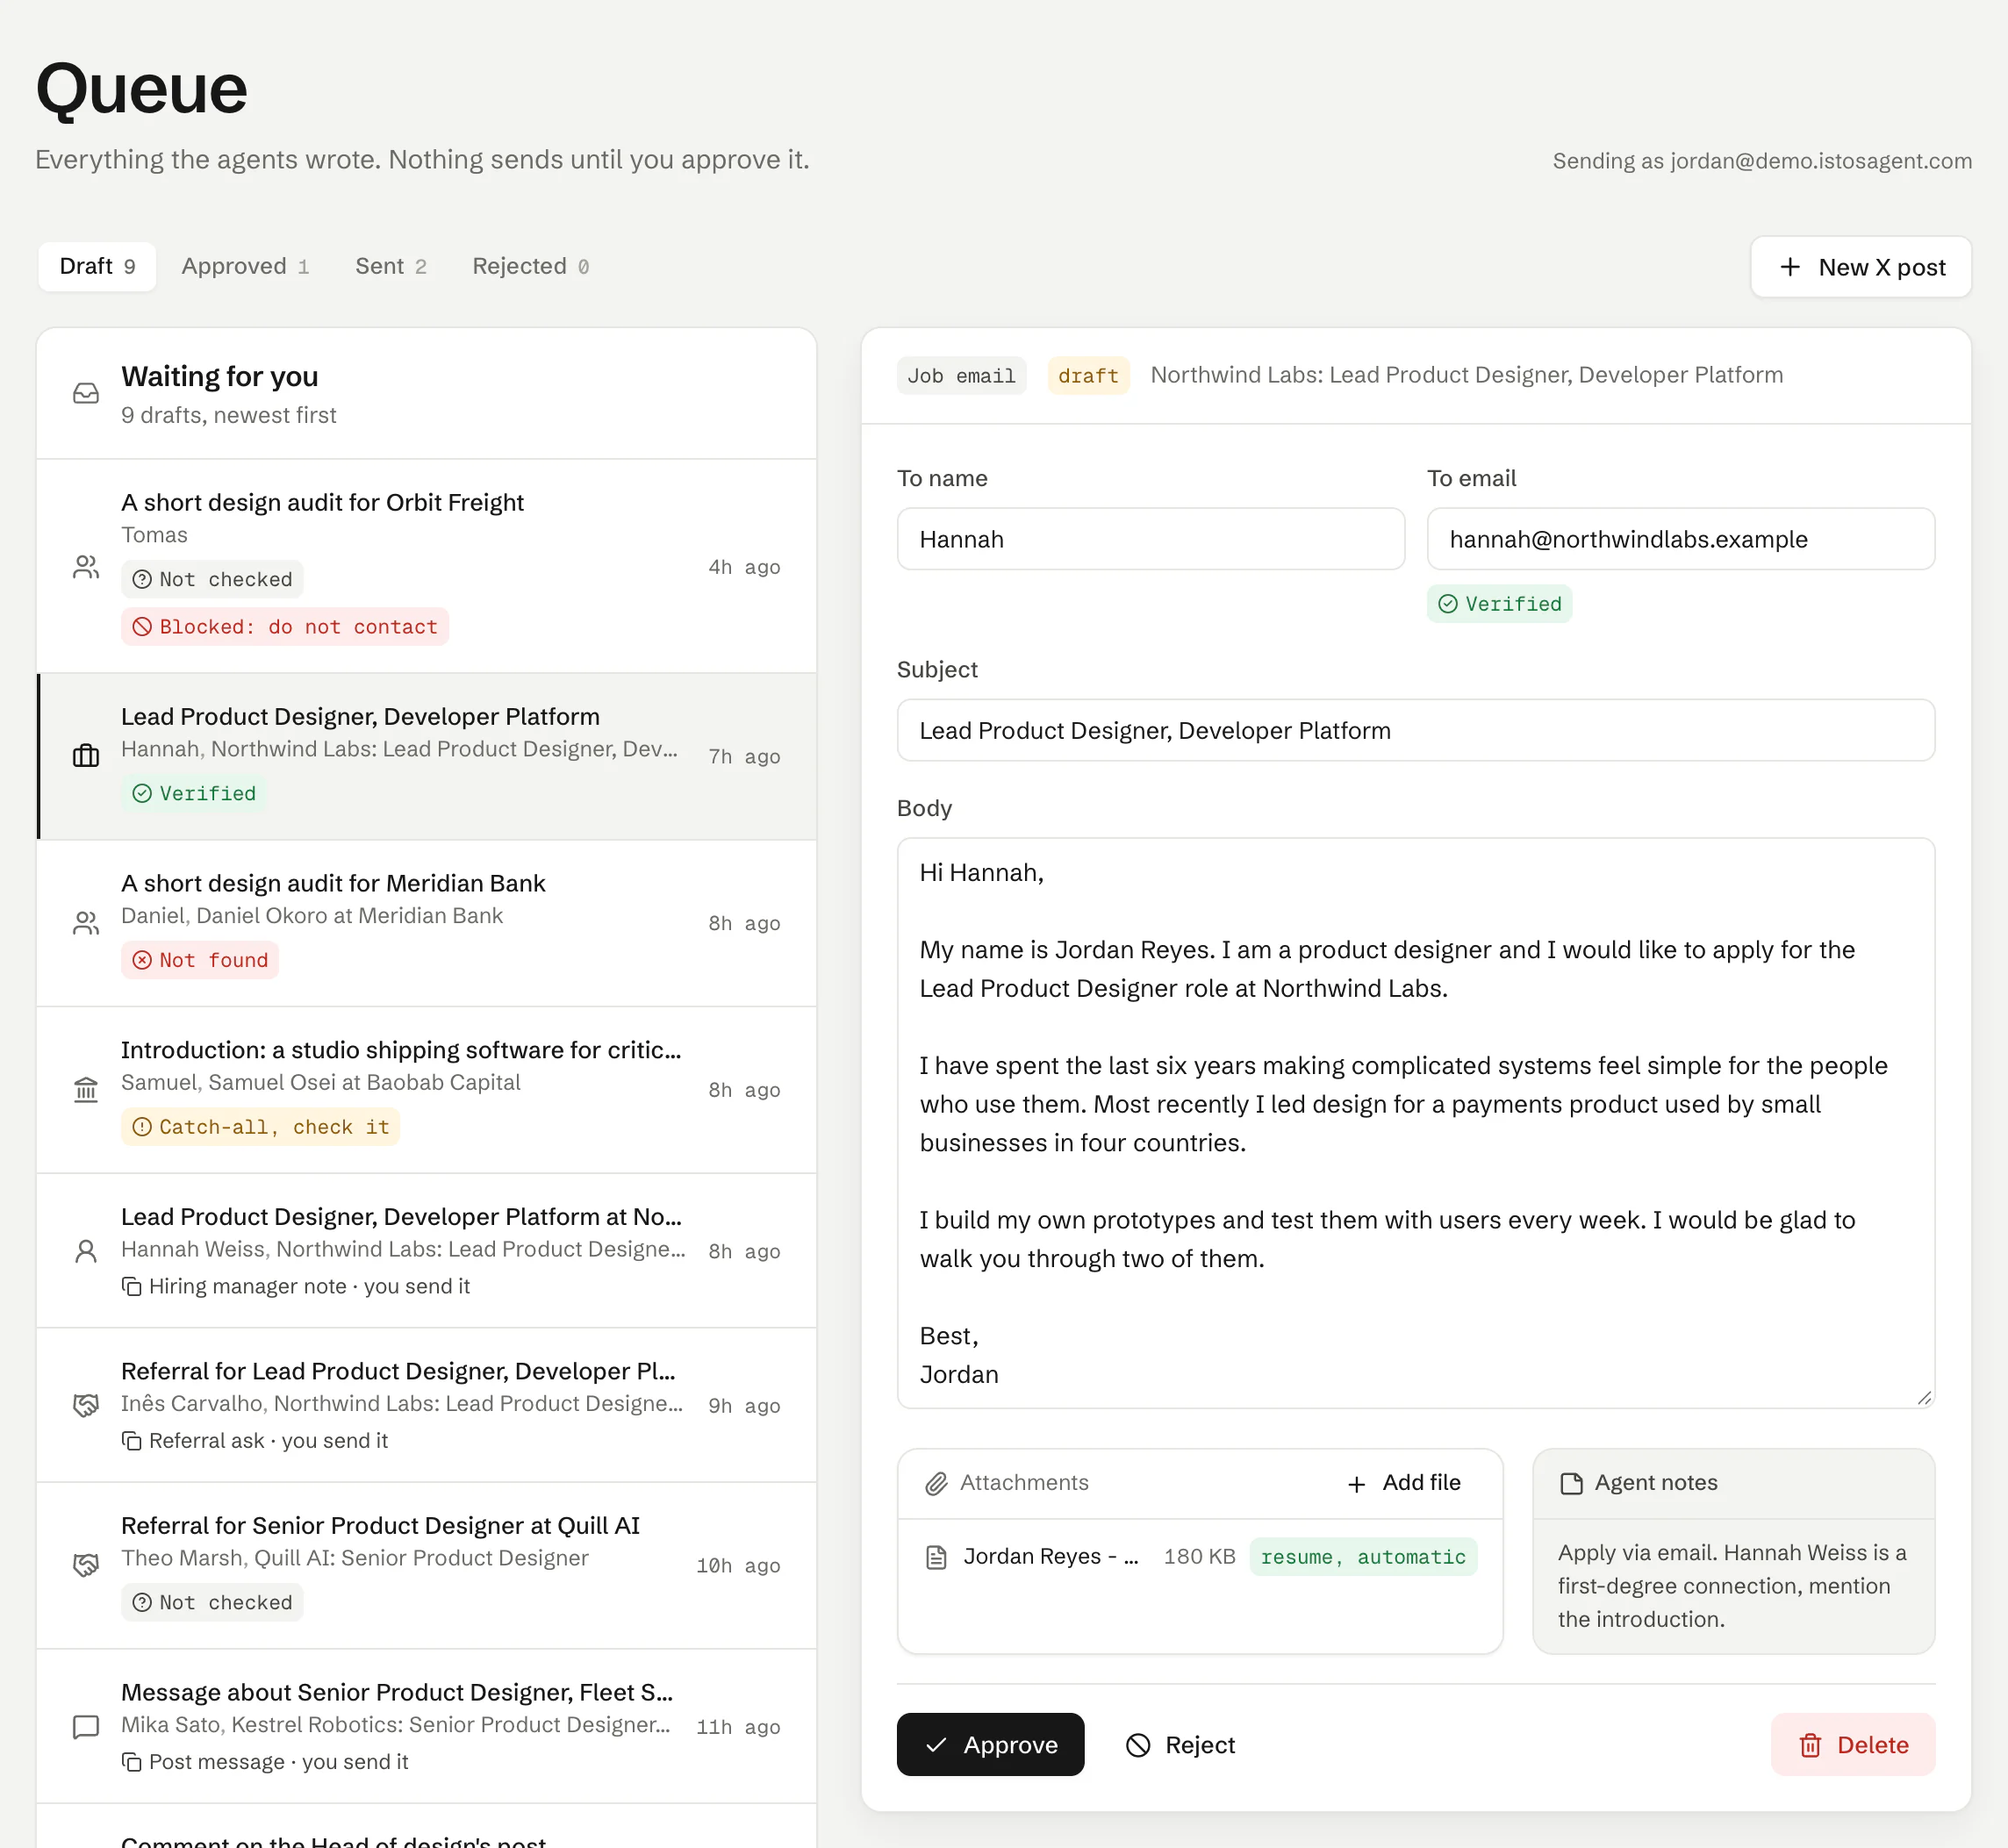
Task: Click the copy icon beside Referral ask
Action: [131, 1440]
